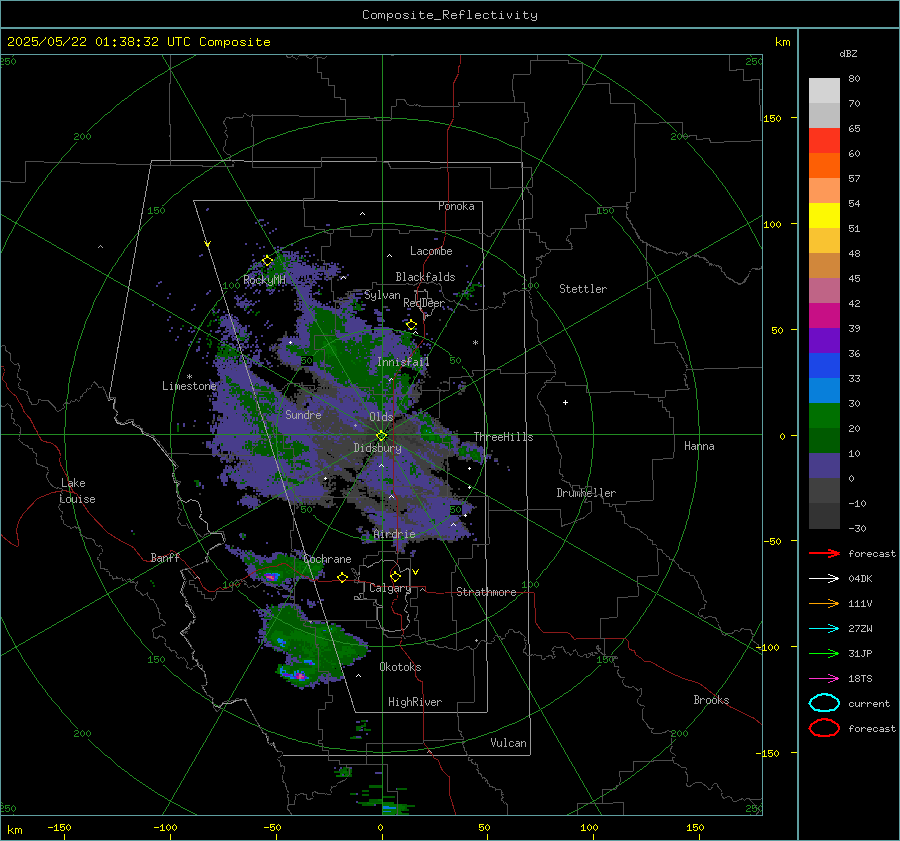
Task: Click the magenta 18TS arrow icon
Action: point(824,679)
